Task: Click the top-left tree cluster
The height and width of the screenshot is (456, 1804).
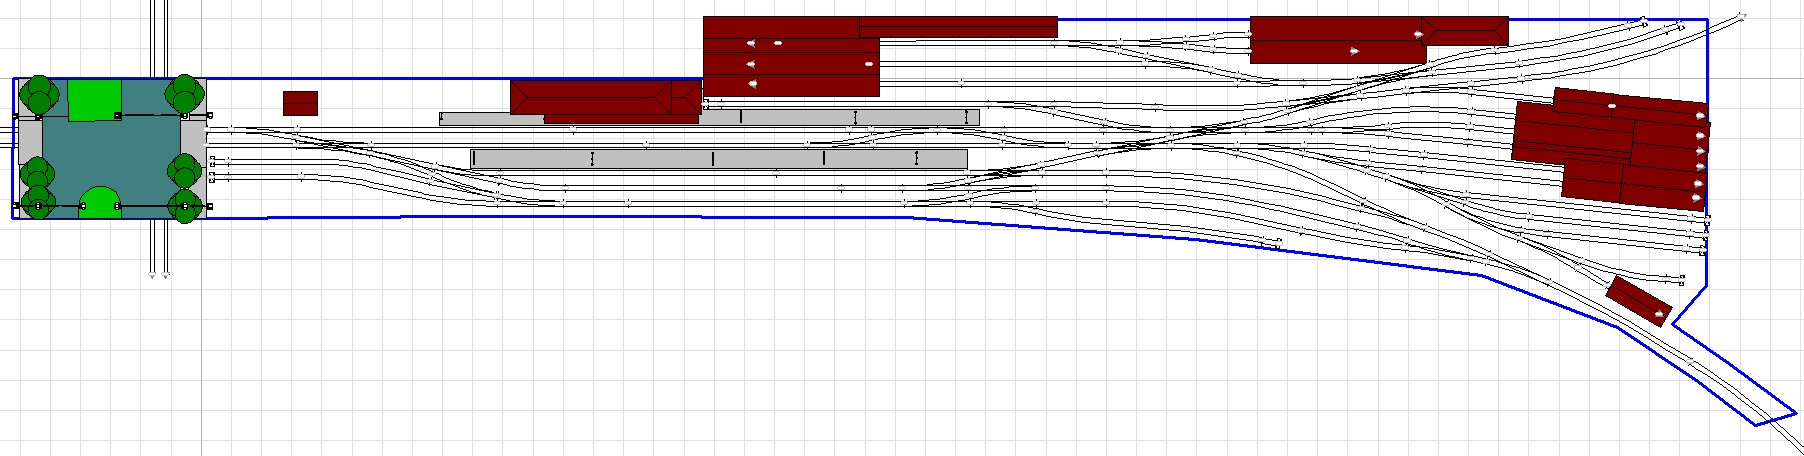Action: coord(38,94)
